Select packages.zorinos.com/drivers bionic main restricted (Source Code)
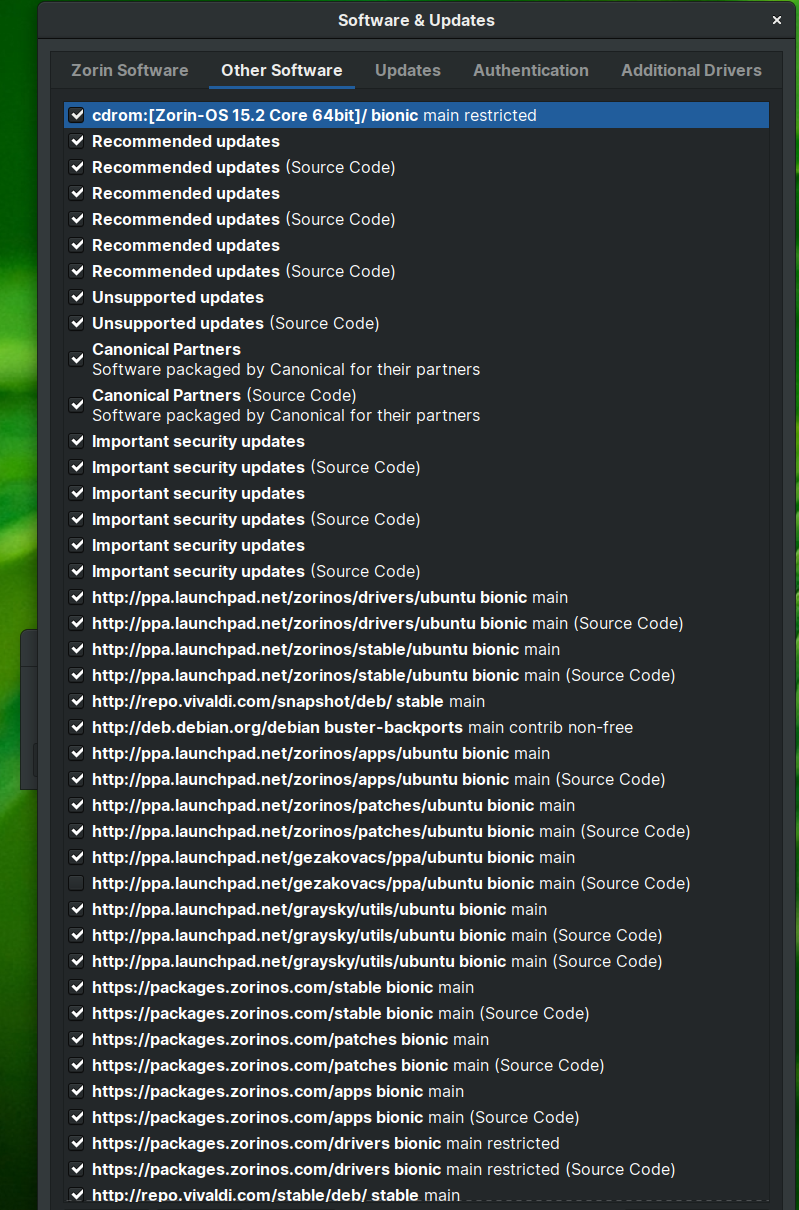This screenshot has height=1210, width=799. pyautogui.click(x=383, y=1169)
